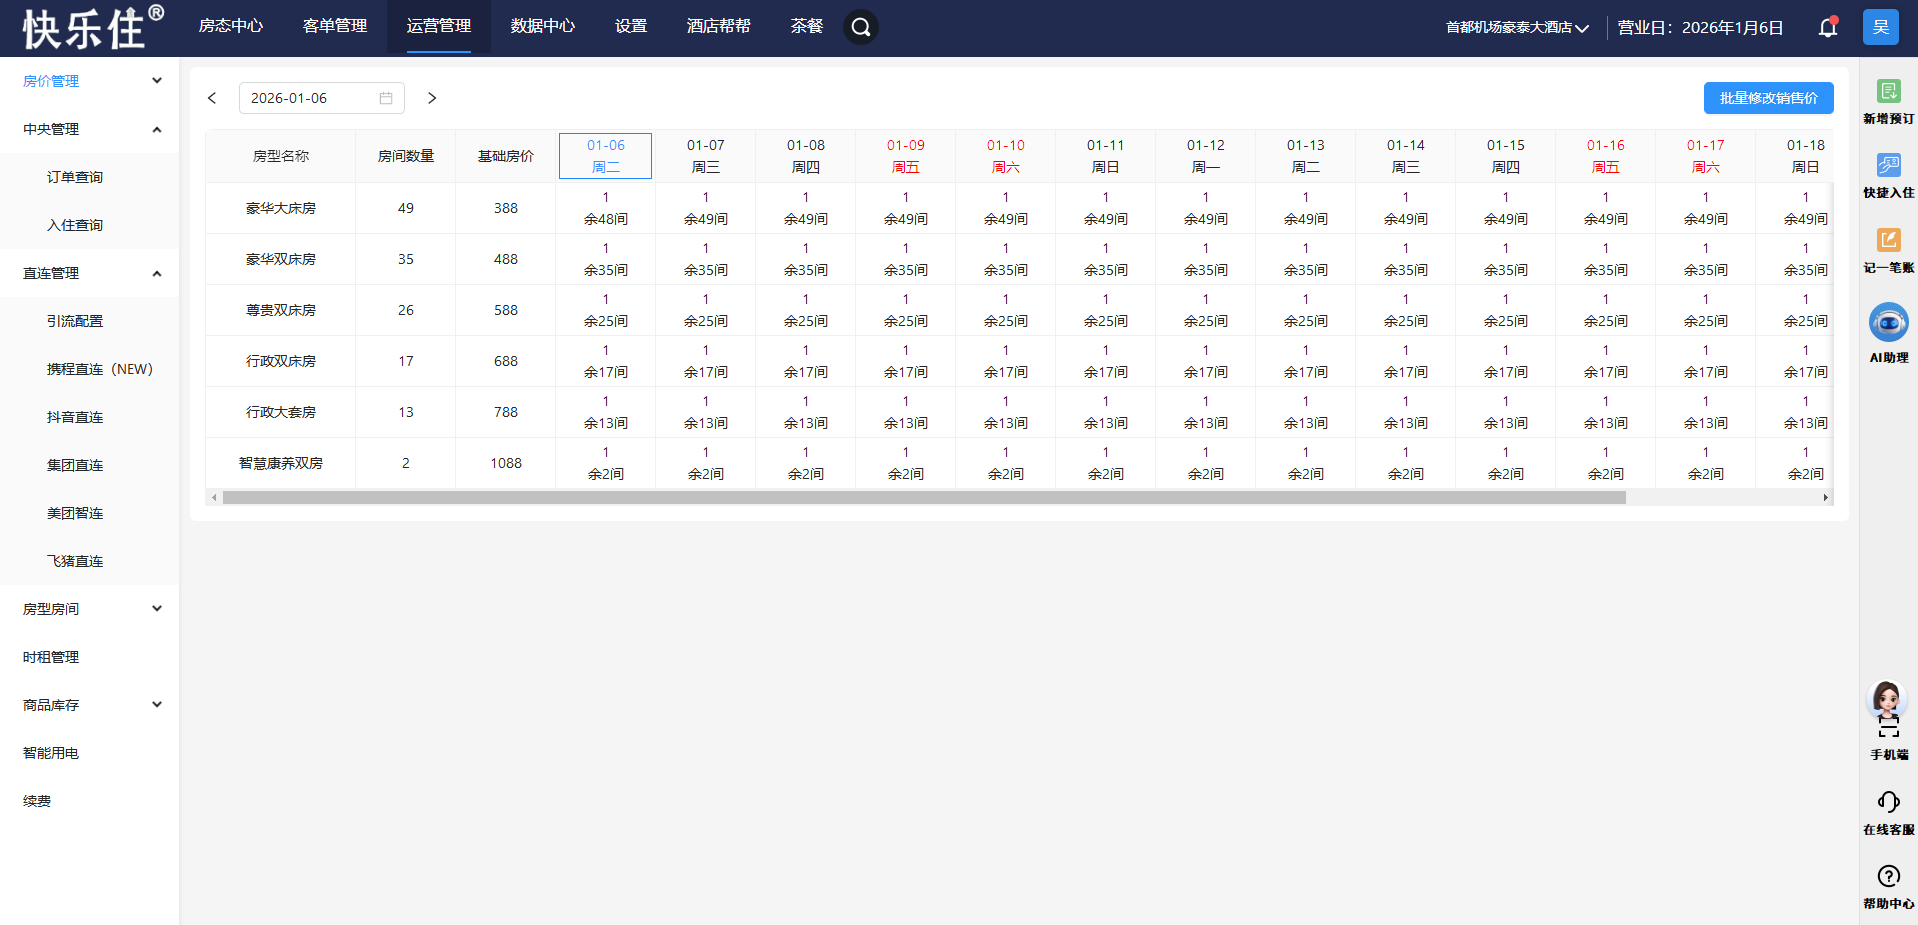1918x925 pixels.
Task: Launch the AI助理 robot assistant
Action: (1888, 323)
